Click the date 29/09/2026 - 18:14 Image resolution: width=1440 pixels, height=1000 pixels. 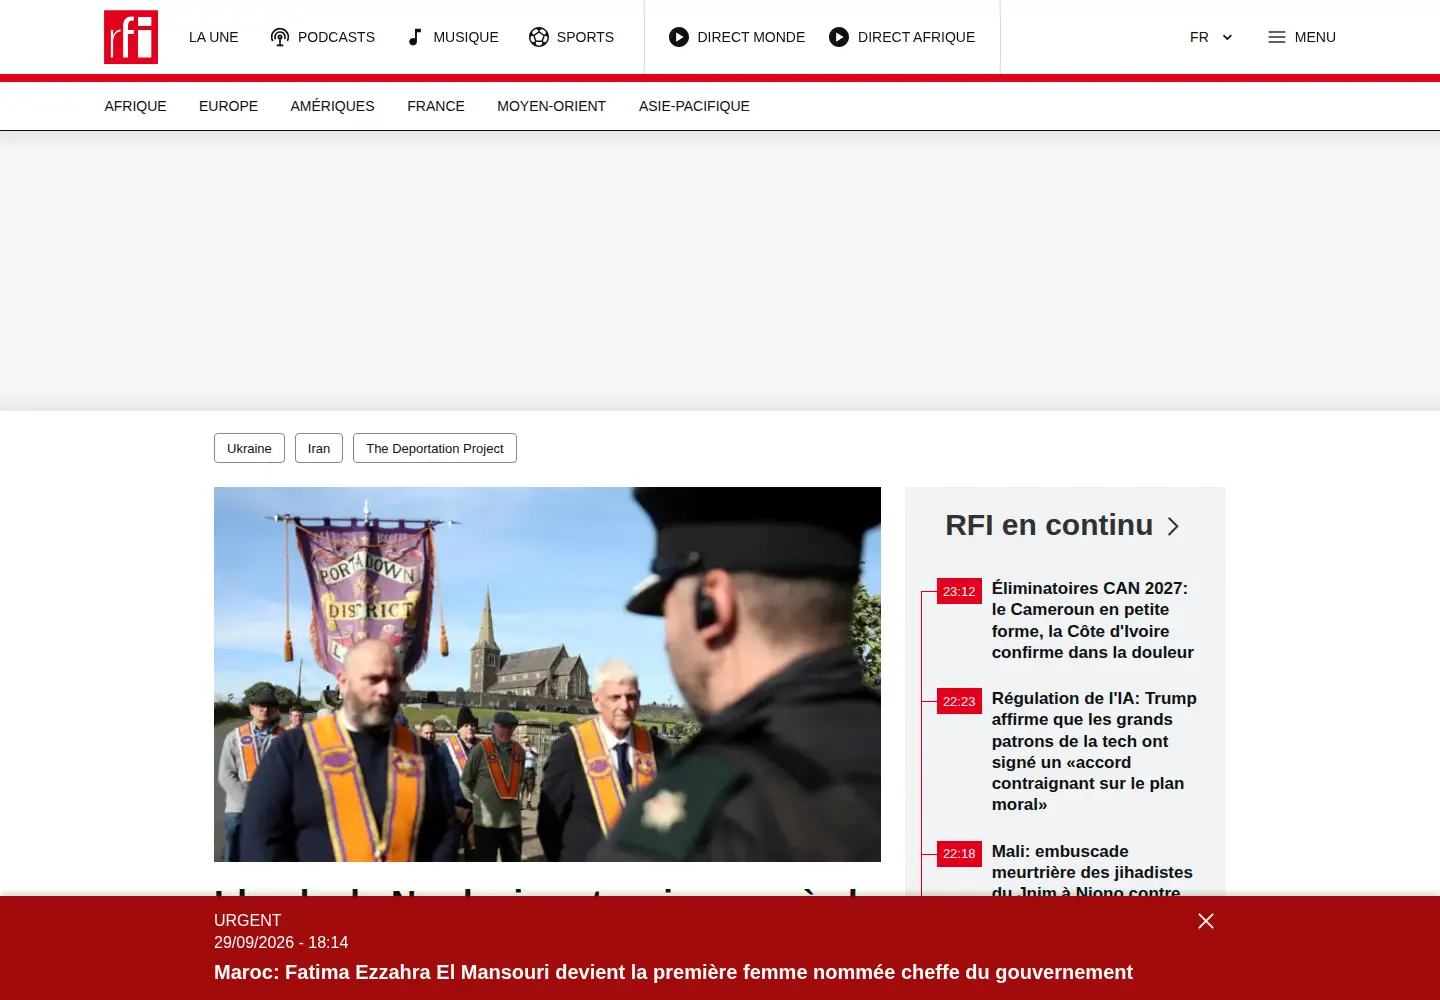pos(281,942)
